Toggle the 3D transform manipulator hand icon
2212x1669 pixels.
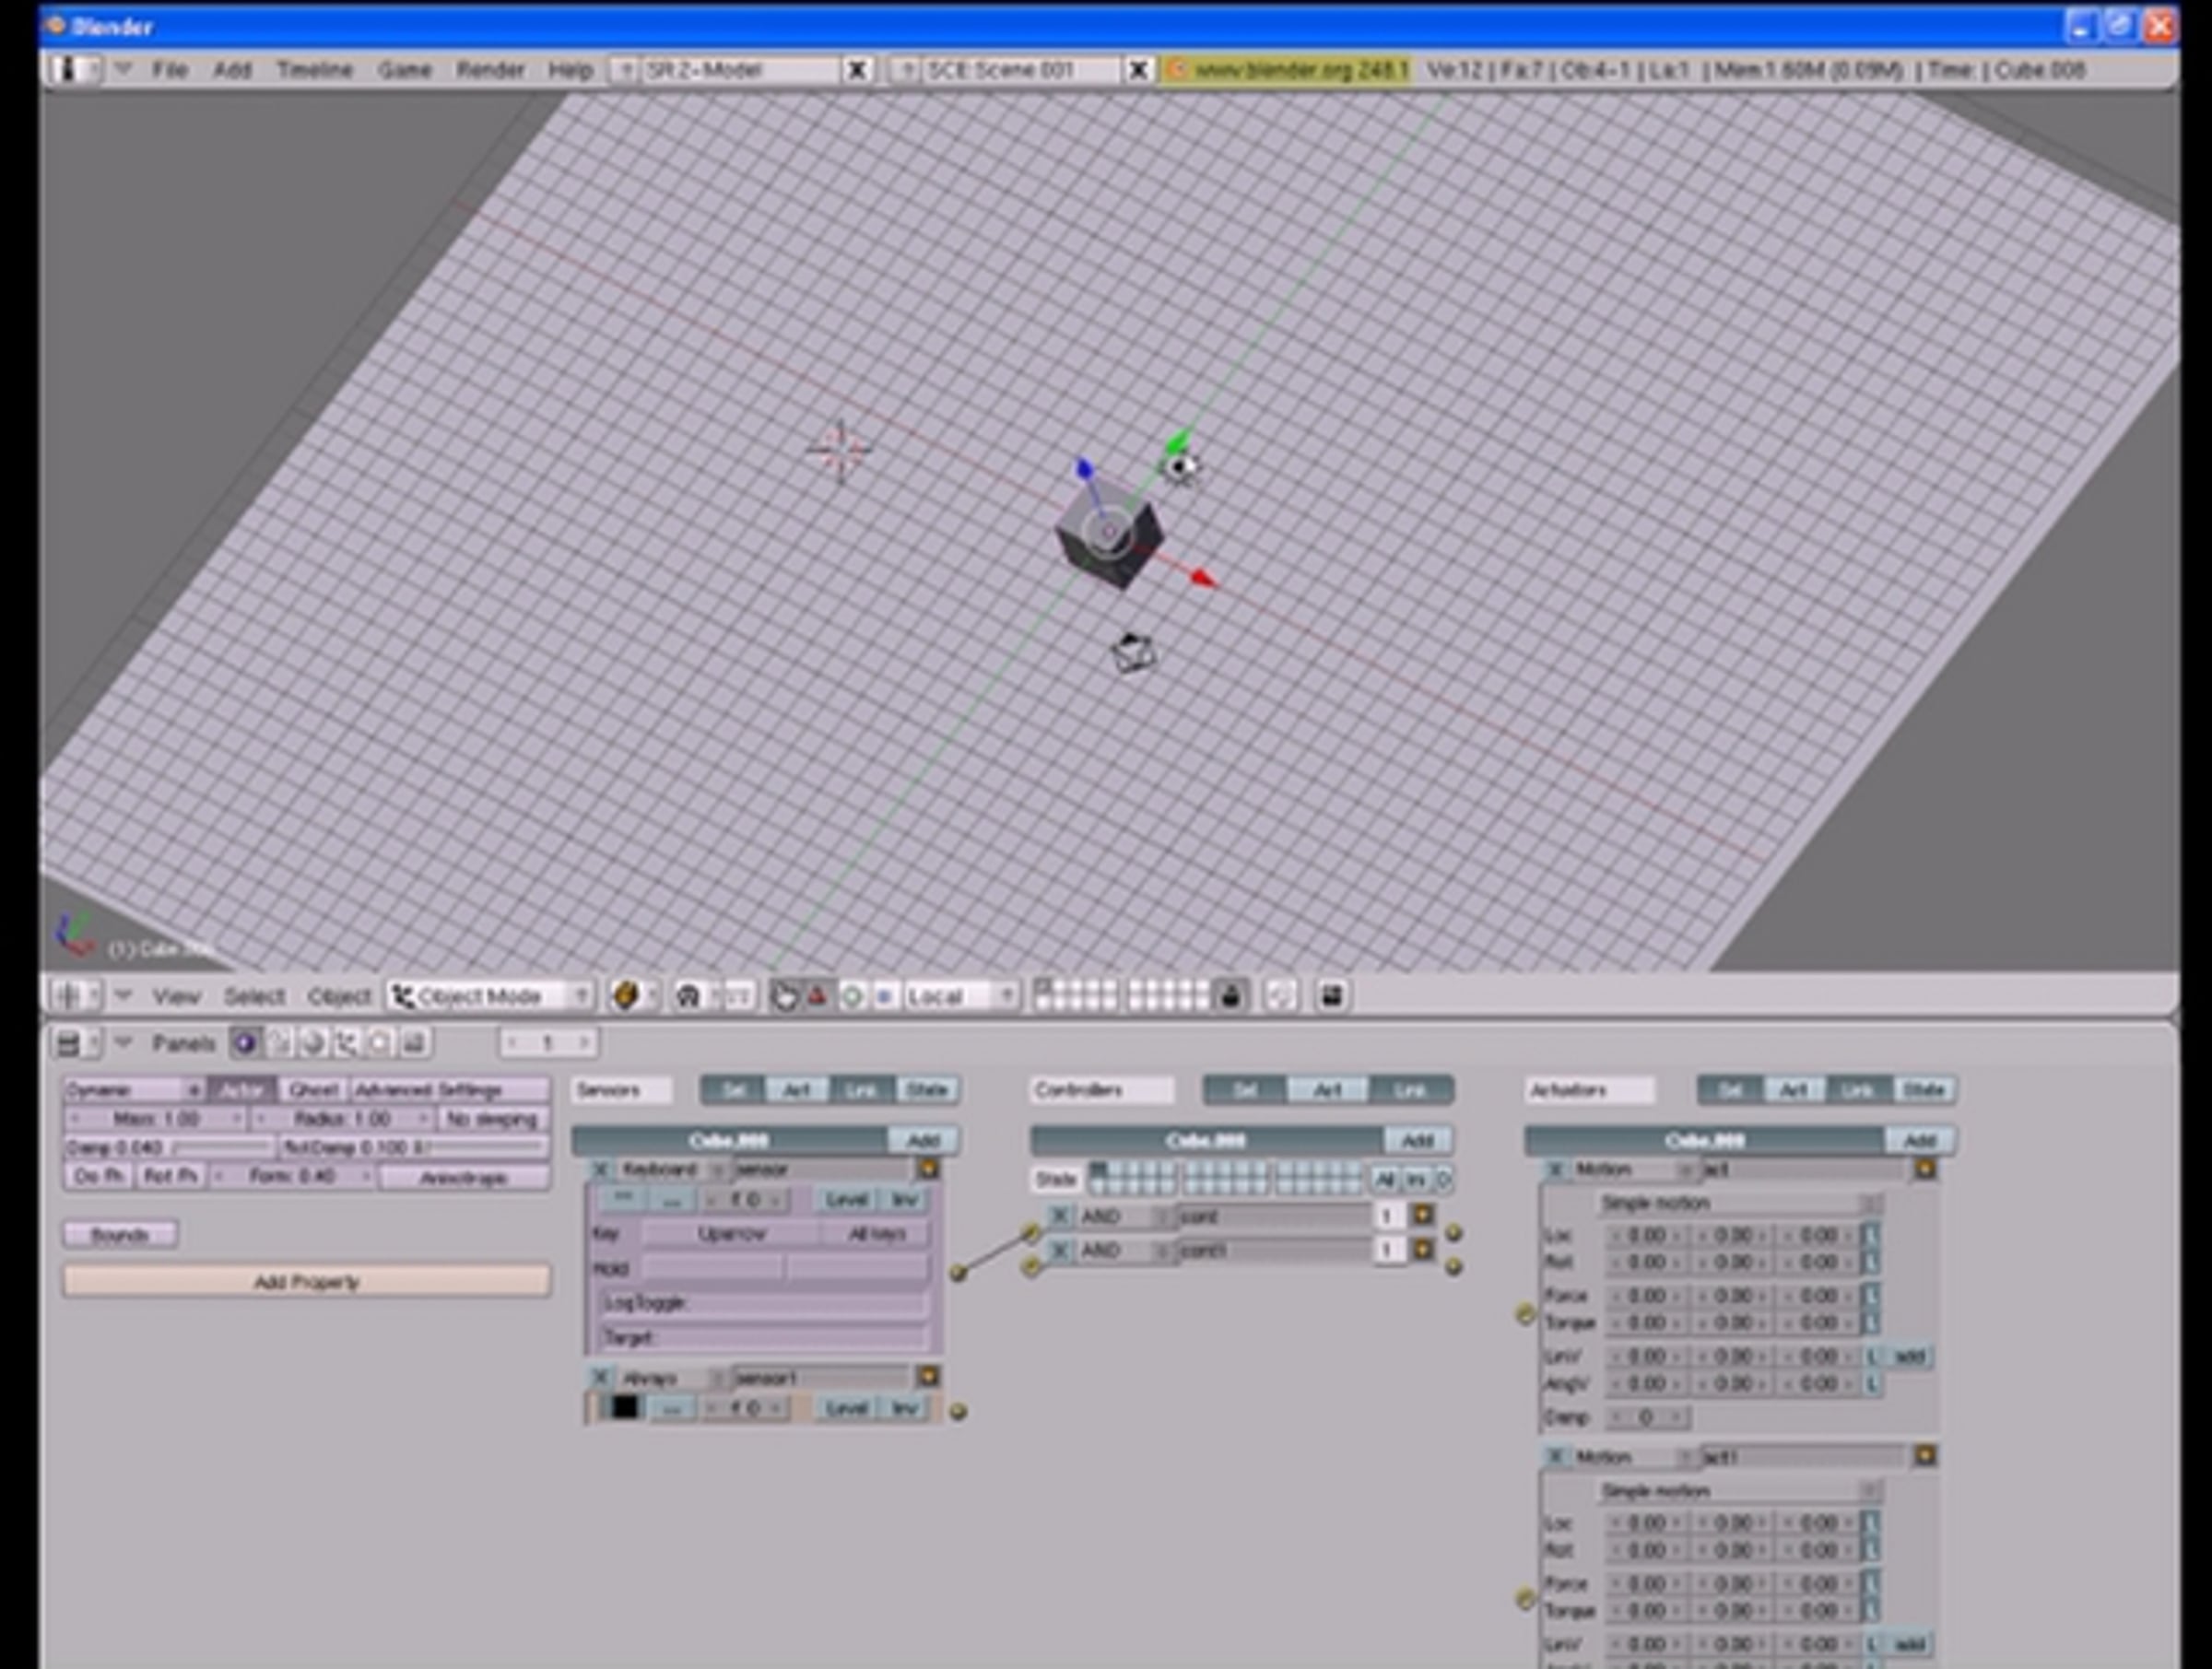pyautogui.click(x=785, y=996)
